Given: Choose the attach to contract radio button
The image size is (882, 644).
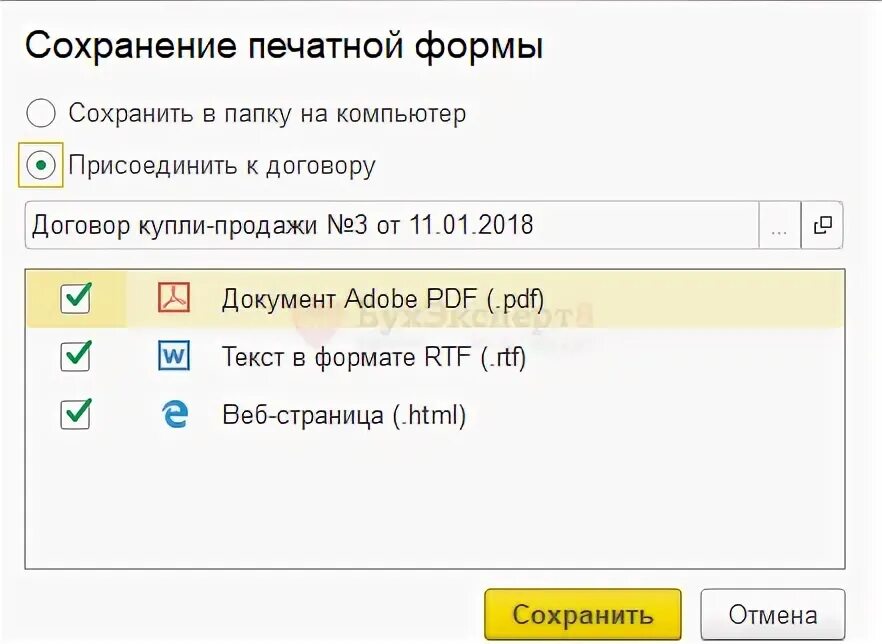Looking at the screenshot, I should click(41, 166).
